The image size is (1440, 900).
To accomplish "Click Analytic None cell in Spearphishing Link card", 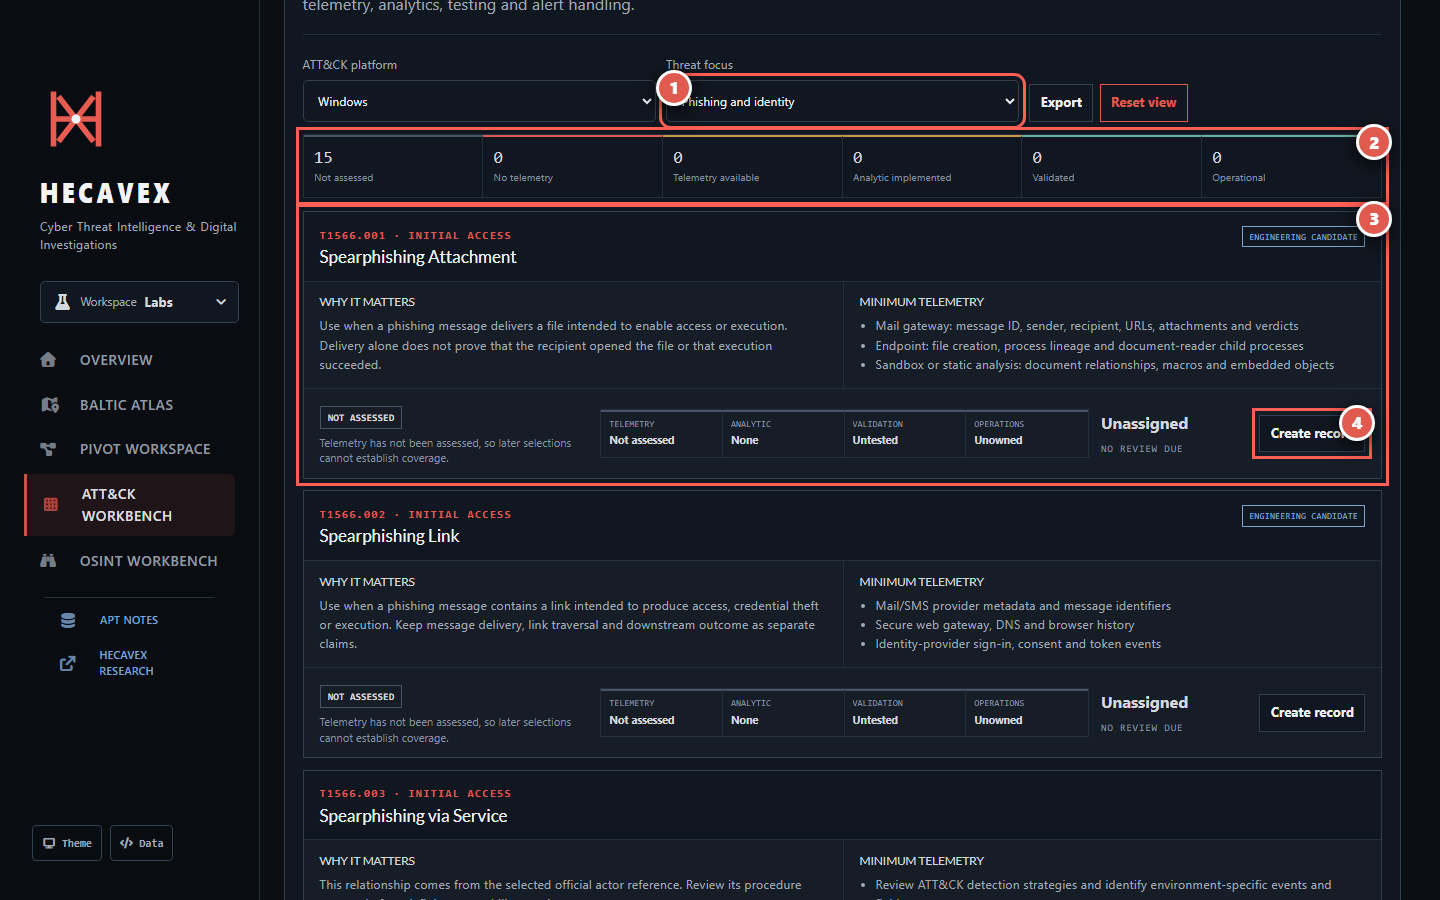I will coord(783,712).
